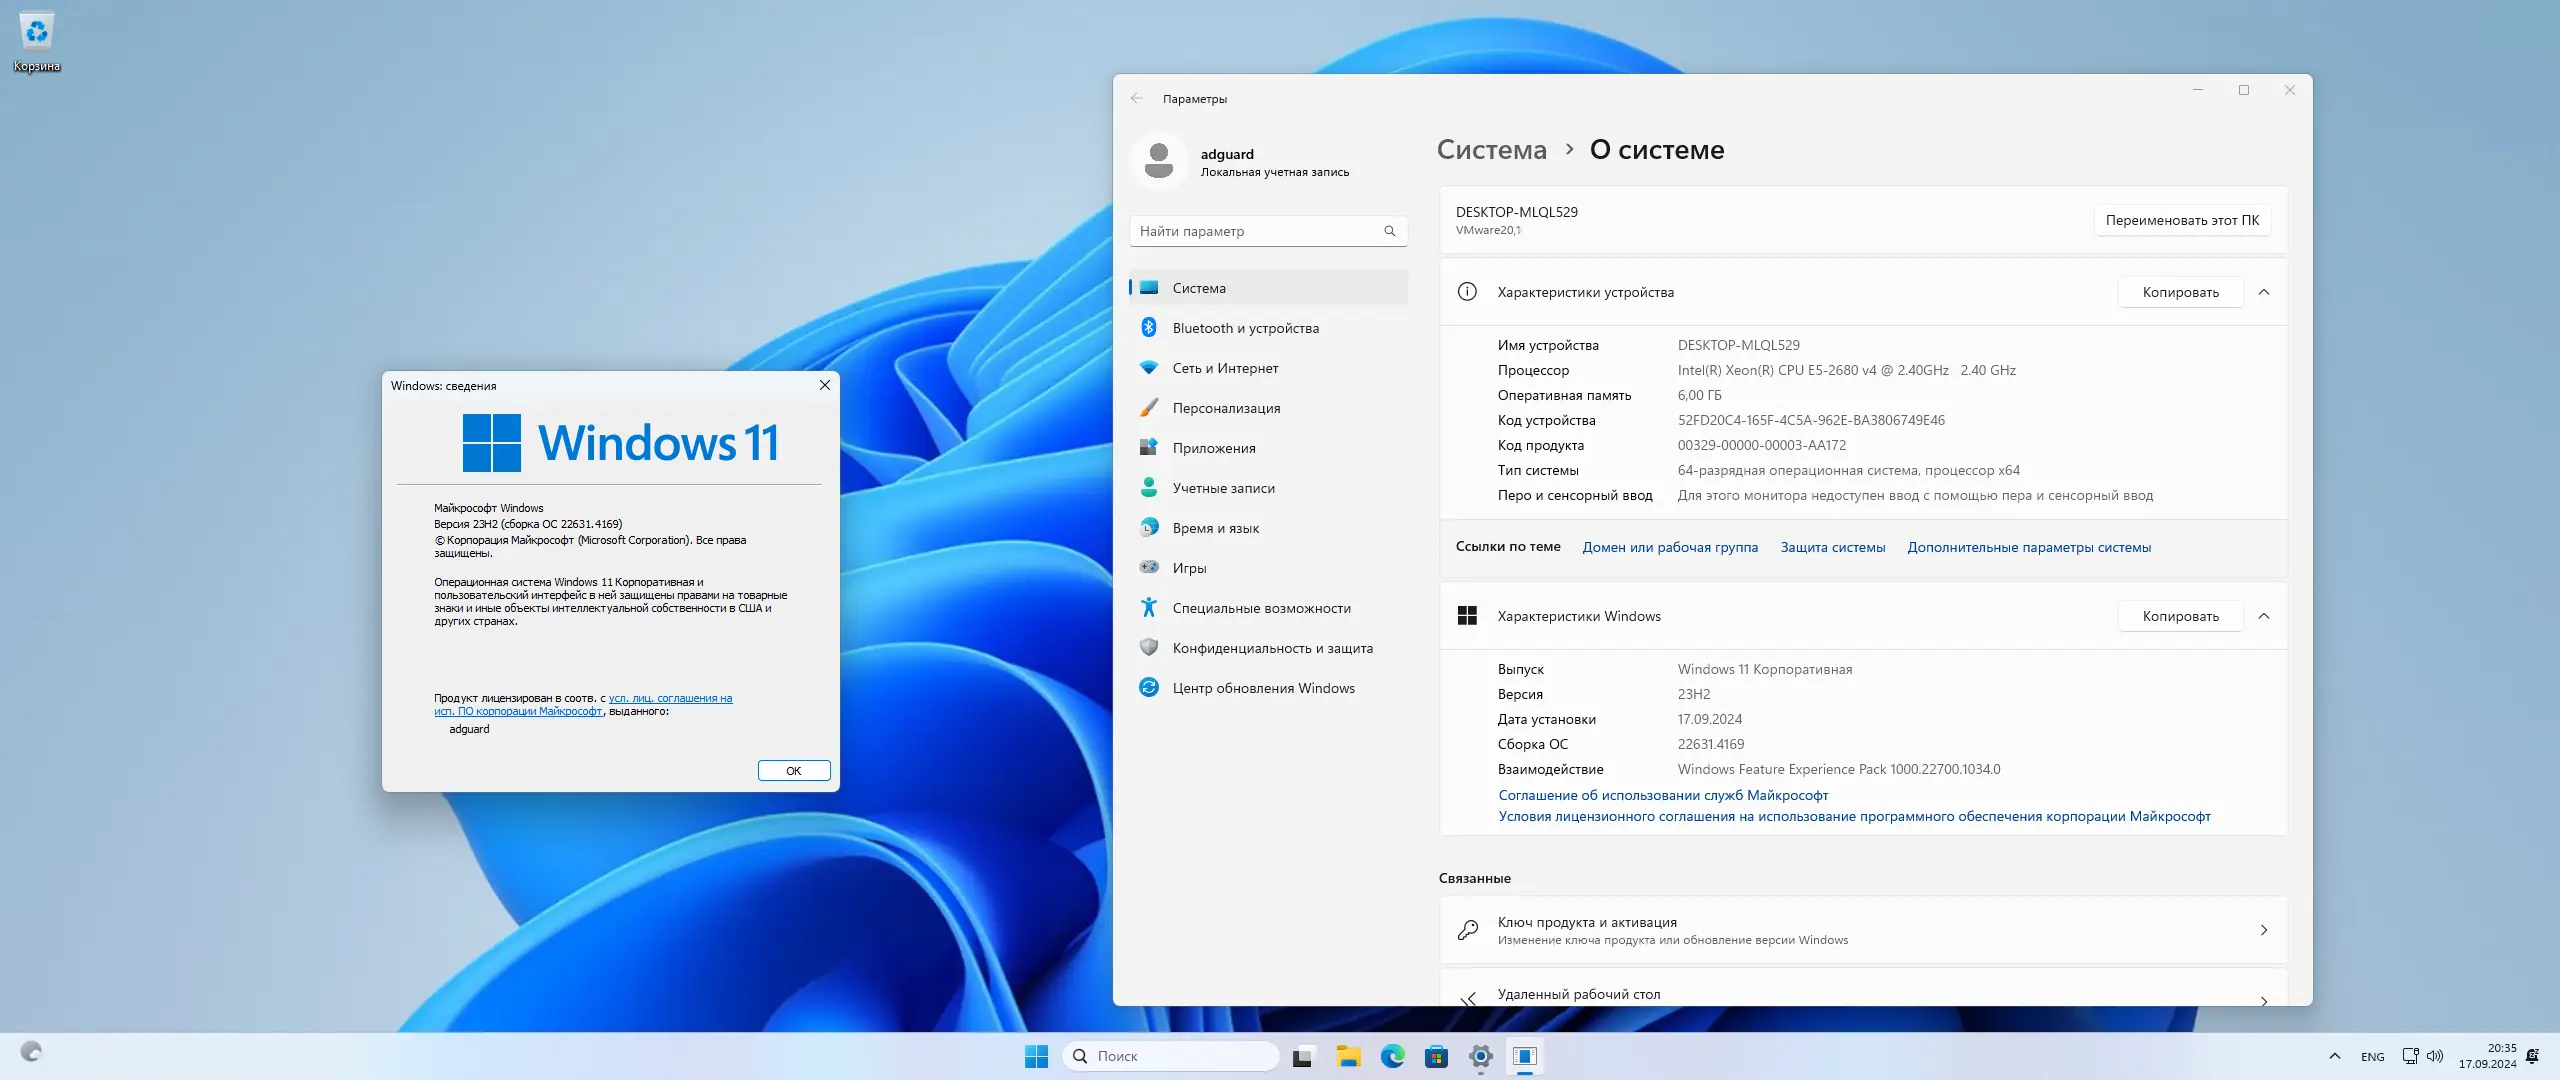Open File Explorer from taskbar
This screenshot has width=2560, height=1080.
tap(1348, 1056)
